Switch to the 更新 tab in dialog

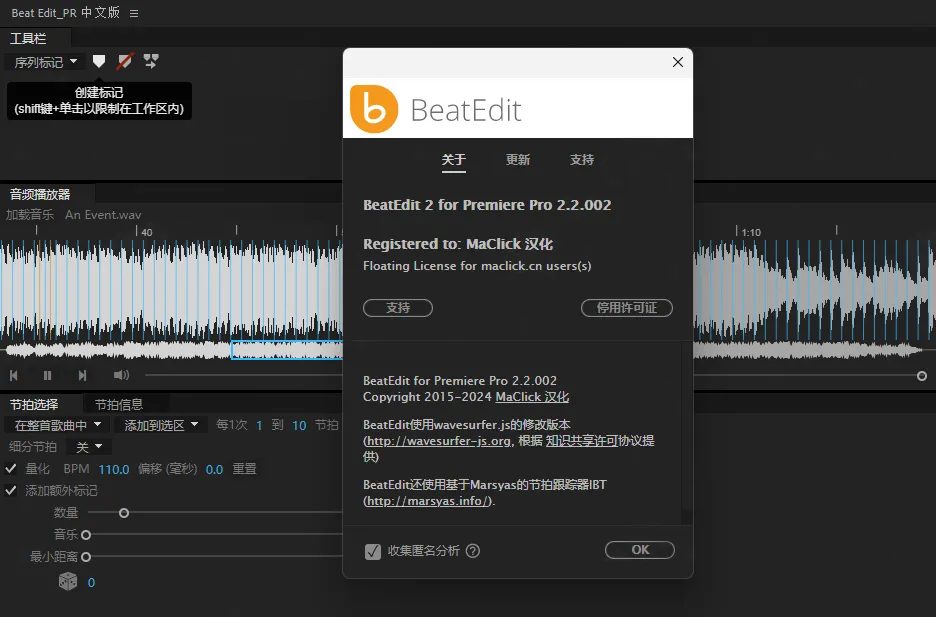518,160
